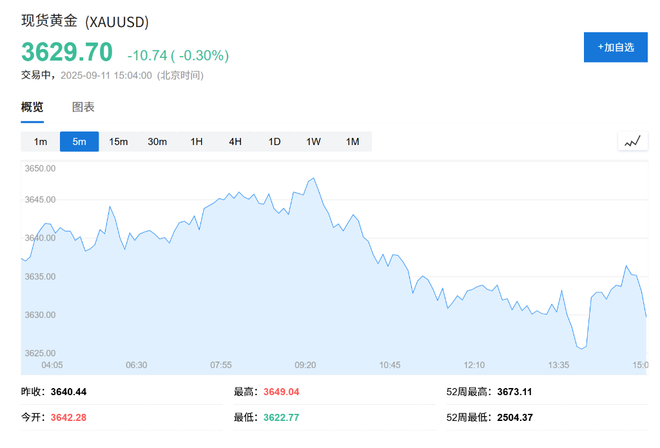Select the 5m interval button
This screenshot has width=660, height=448.
click(79, 142)
